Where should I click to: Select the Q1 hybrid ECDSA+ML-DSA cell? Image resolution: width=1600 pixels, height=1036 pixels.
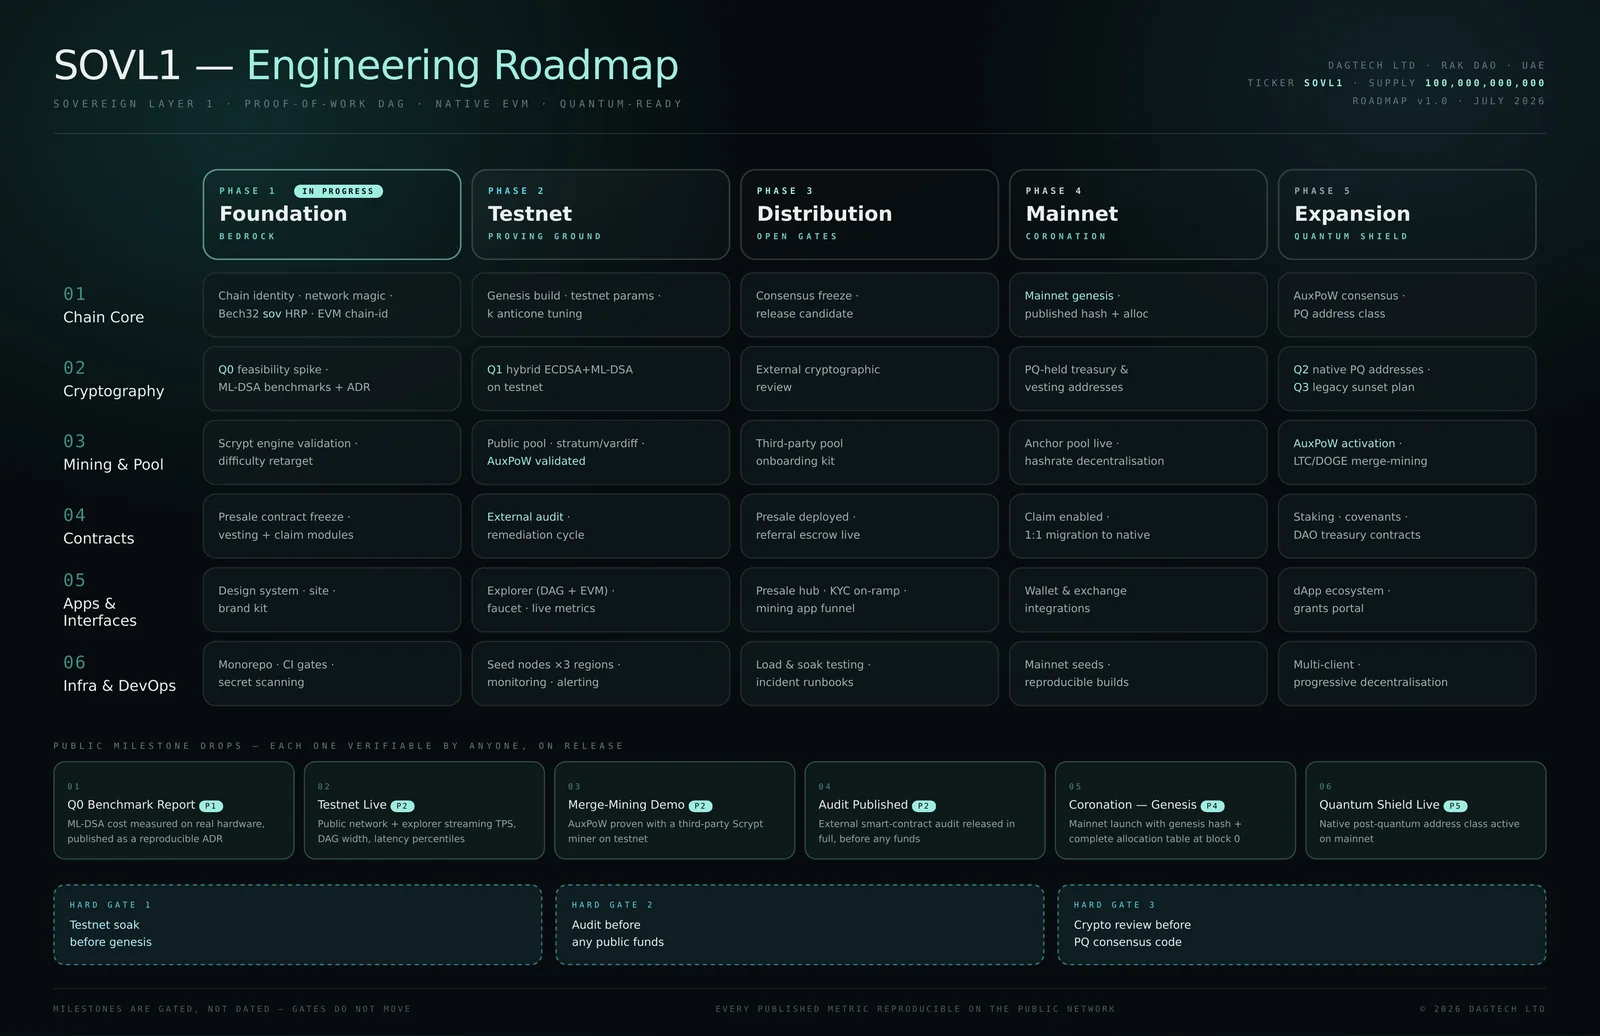tap(600, 379)
